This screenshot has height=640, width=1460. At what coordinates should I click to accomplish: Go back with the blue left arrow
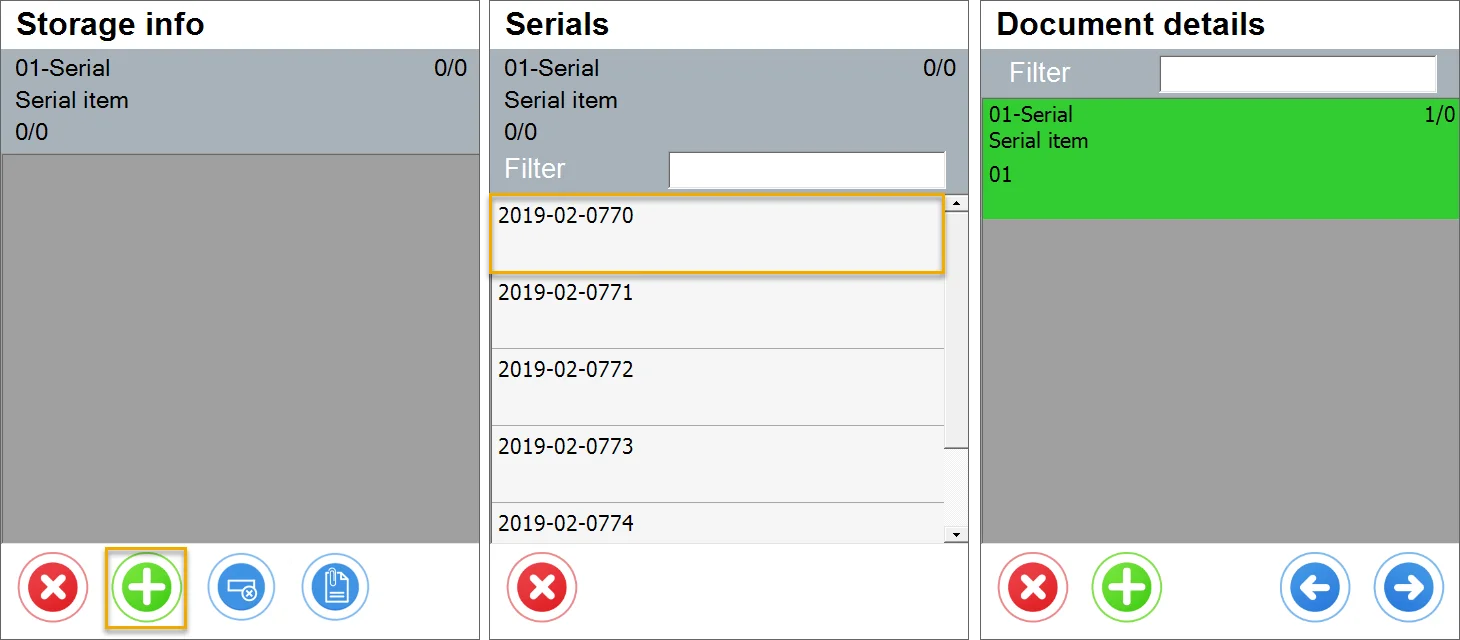click(x=1315, y=587)
